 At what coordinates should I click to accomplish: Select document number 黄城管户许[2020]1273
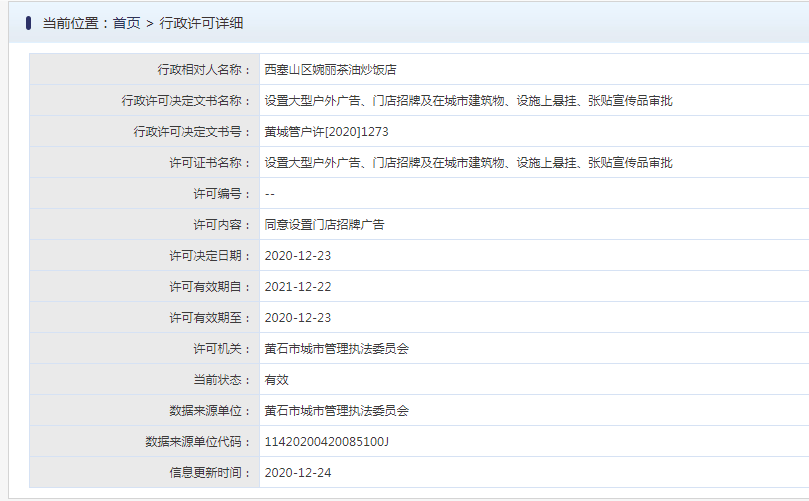click(x=327, y=132)
